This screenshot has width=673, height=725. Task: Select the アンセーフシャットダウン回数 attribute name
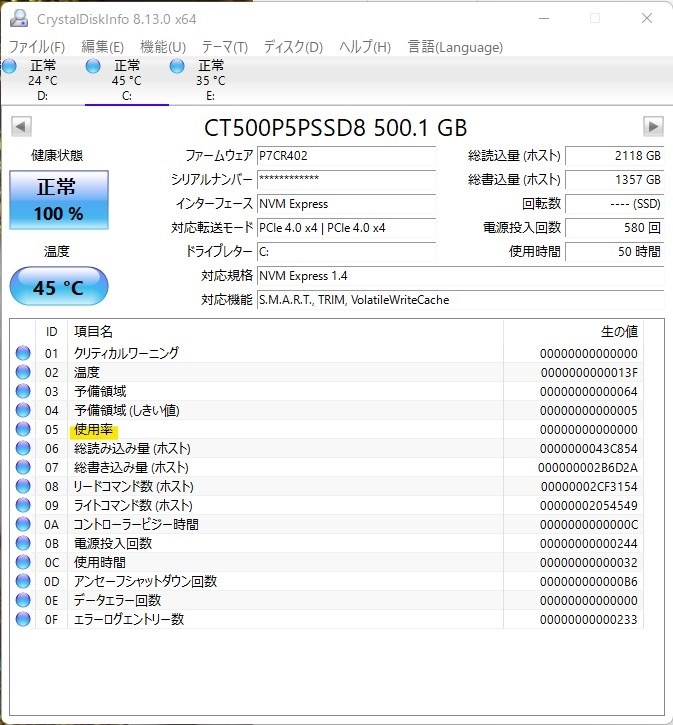click(145, 581)
